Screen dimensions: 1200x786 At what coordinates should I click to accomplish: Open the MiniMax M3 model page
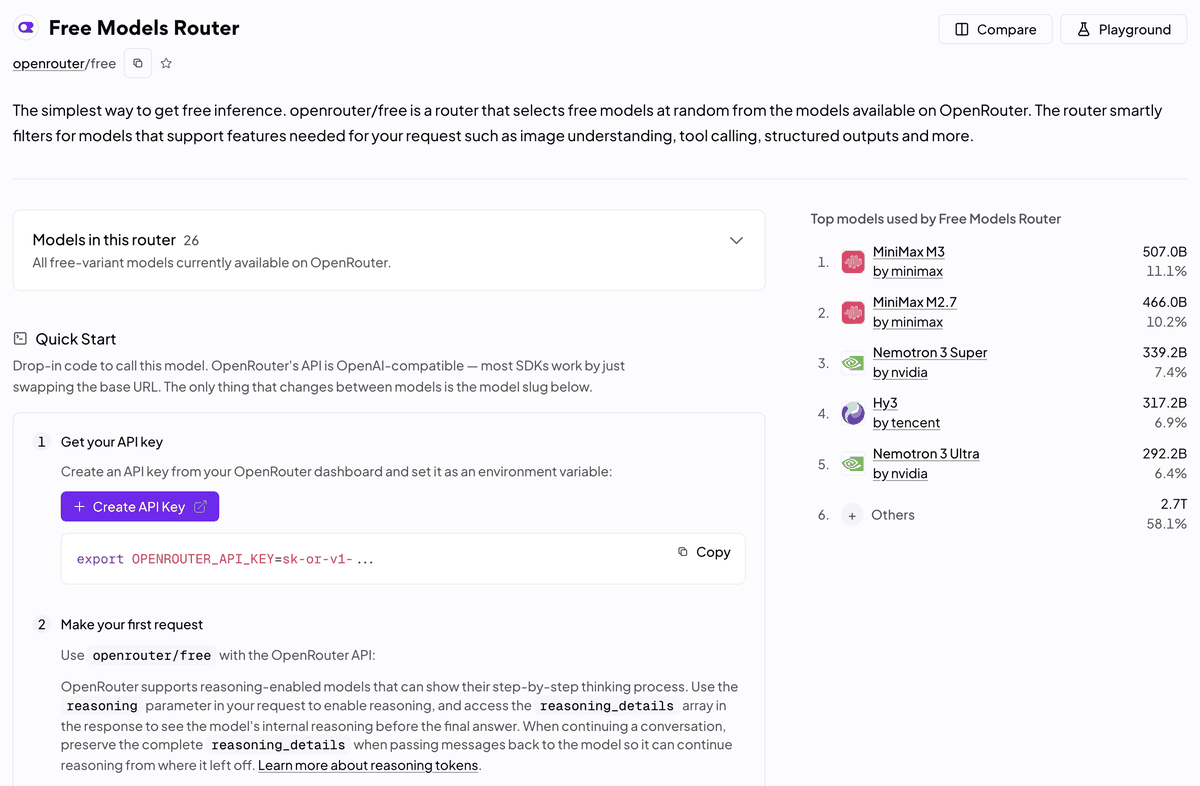pyautogui.click(x=909, y=252)
